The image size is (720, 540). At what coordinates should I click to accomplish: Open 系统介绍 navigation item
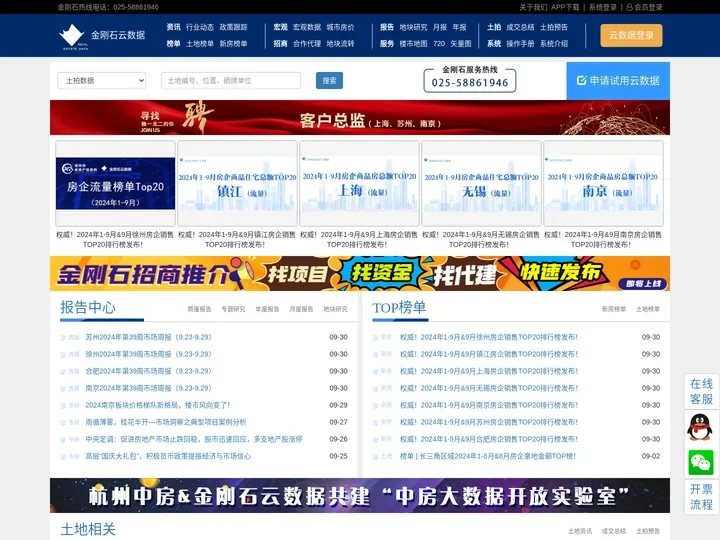tap(554, 44)
